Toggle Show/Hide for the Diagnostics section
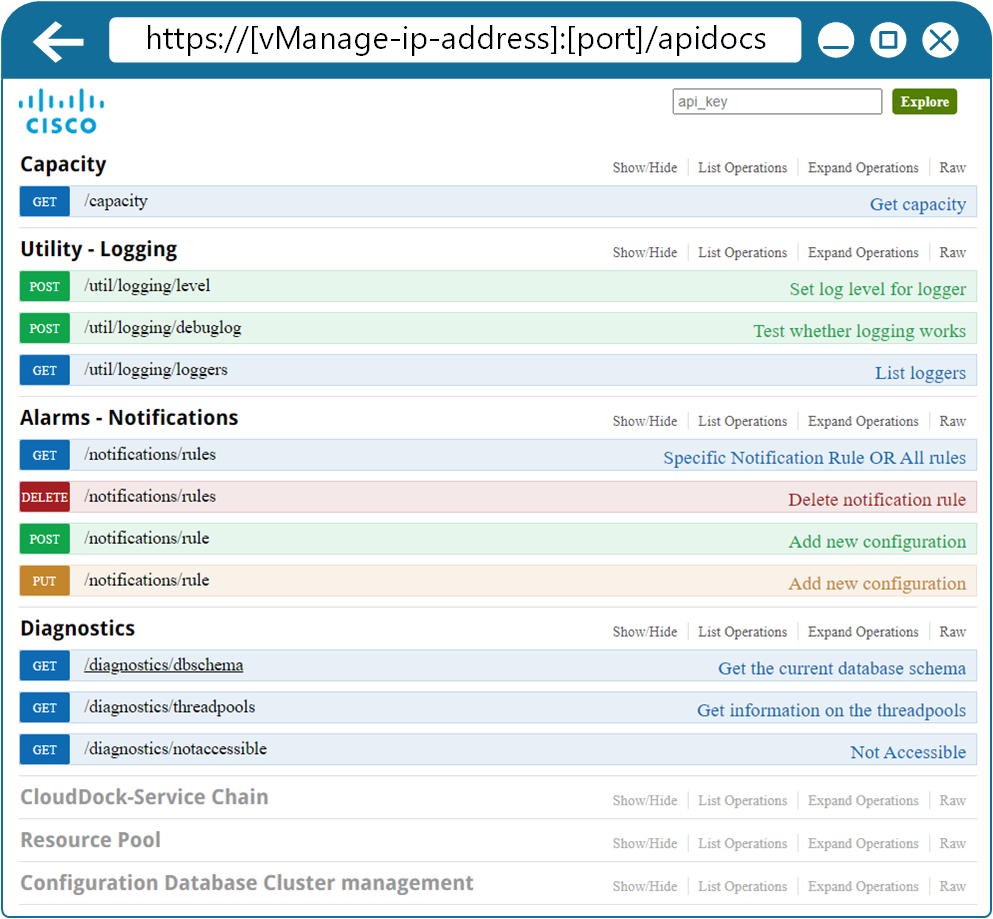Viewport: 993px width, 919px height. [644, 631]
